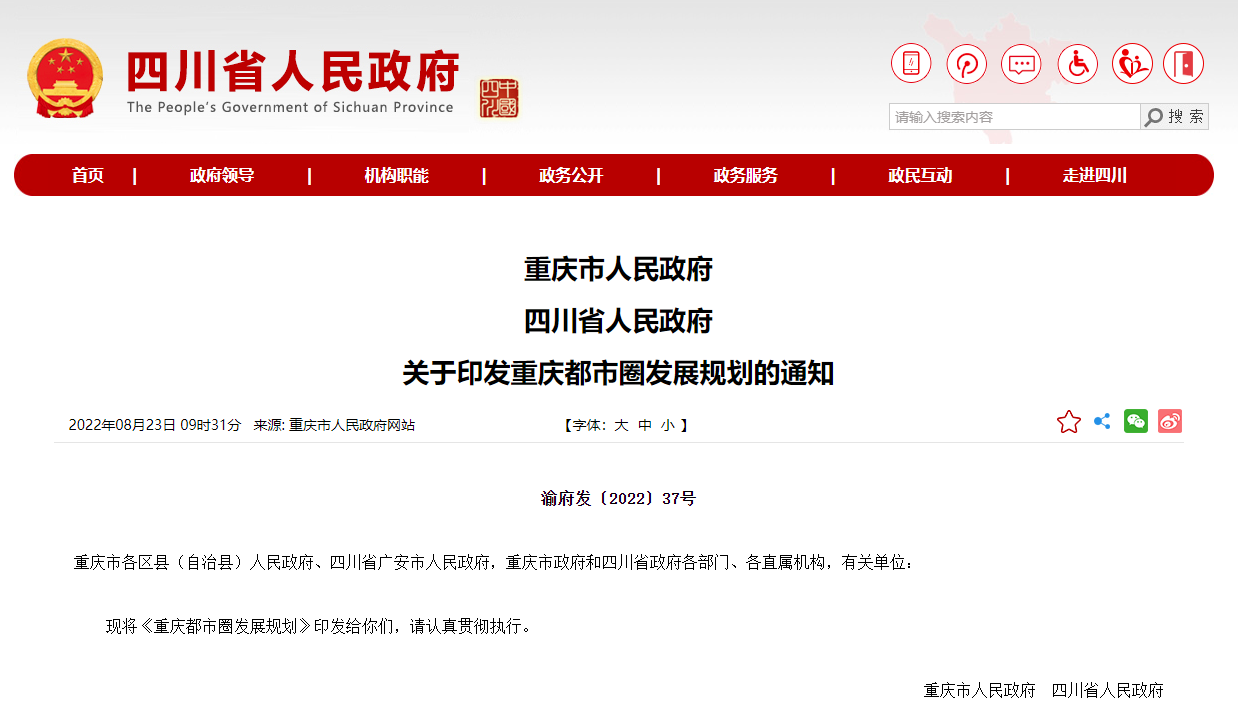Click the star favorite icon
1238x728 pixels.
pos(1068,422)
